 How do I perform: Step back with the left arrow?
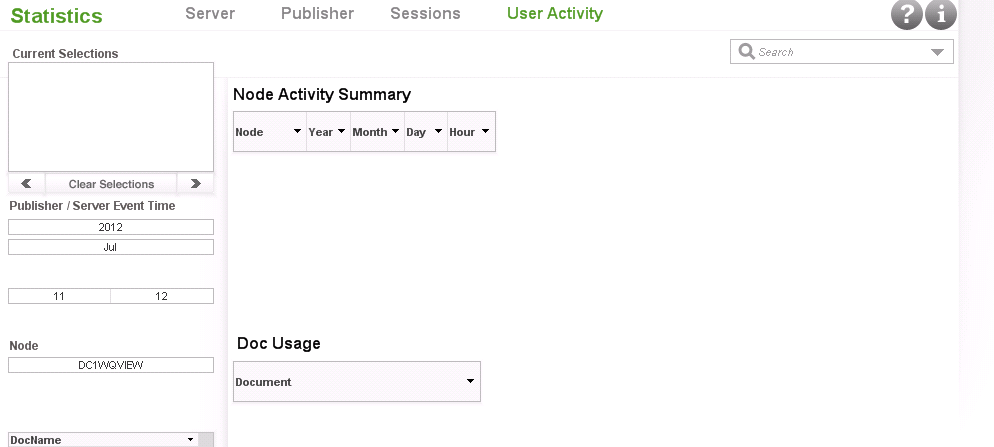[x=26, y=184]
